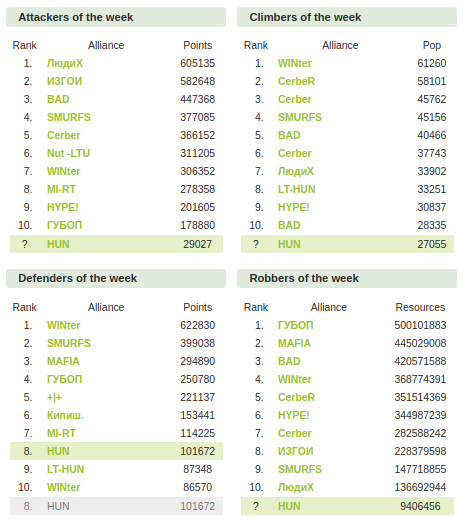Select LT-HUN in Climbers of the week
The width and height of the screenshot is (463, 523).
click(x=297, y=189)
